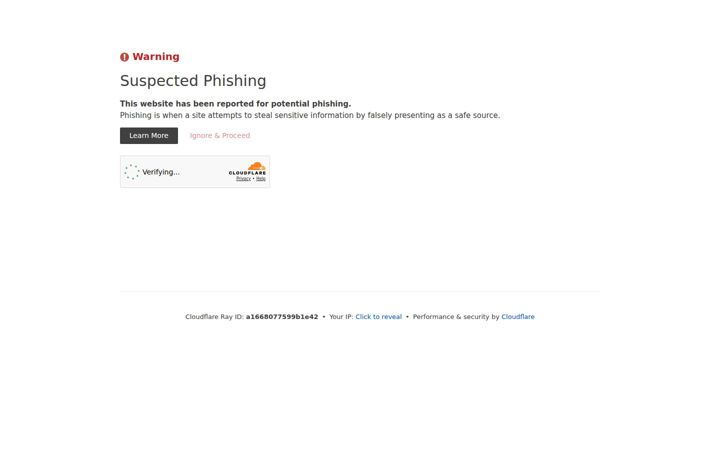Reveal your IP via Click to reveal
The width and height of the screenshot is (720, 450).
378,317
